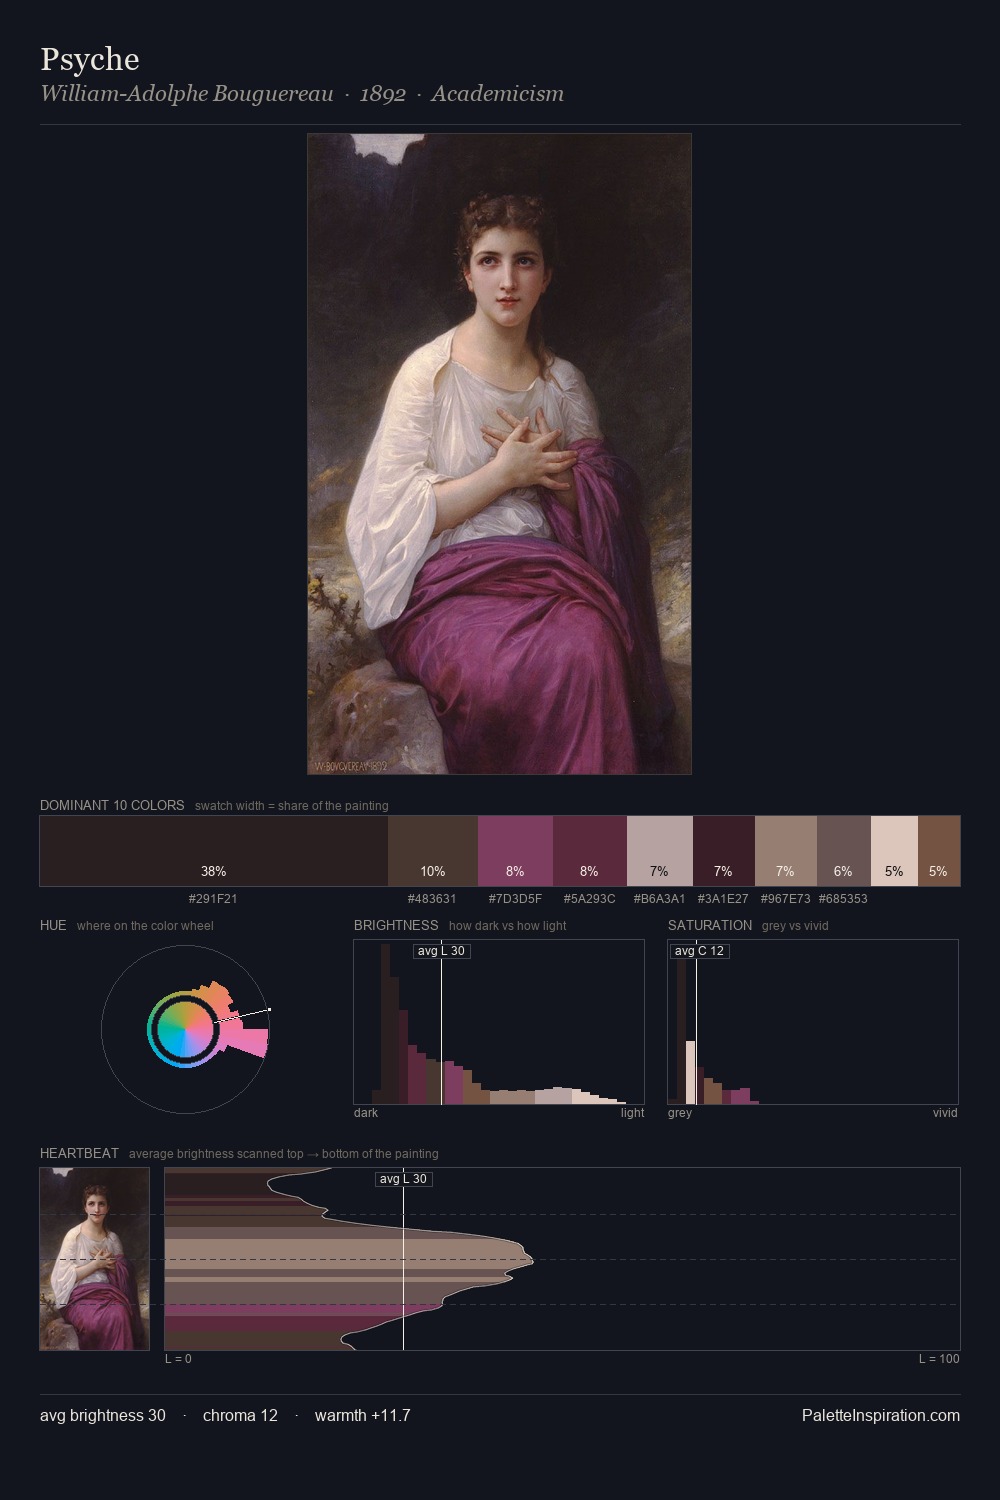Click the 'SATURATION' section heading

(x=710, y=925)
